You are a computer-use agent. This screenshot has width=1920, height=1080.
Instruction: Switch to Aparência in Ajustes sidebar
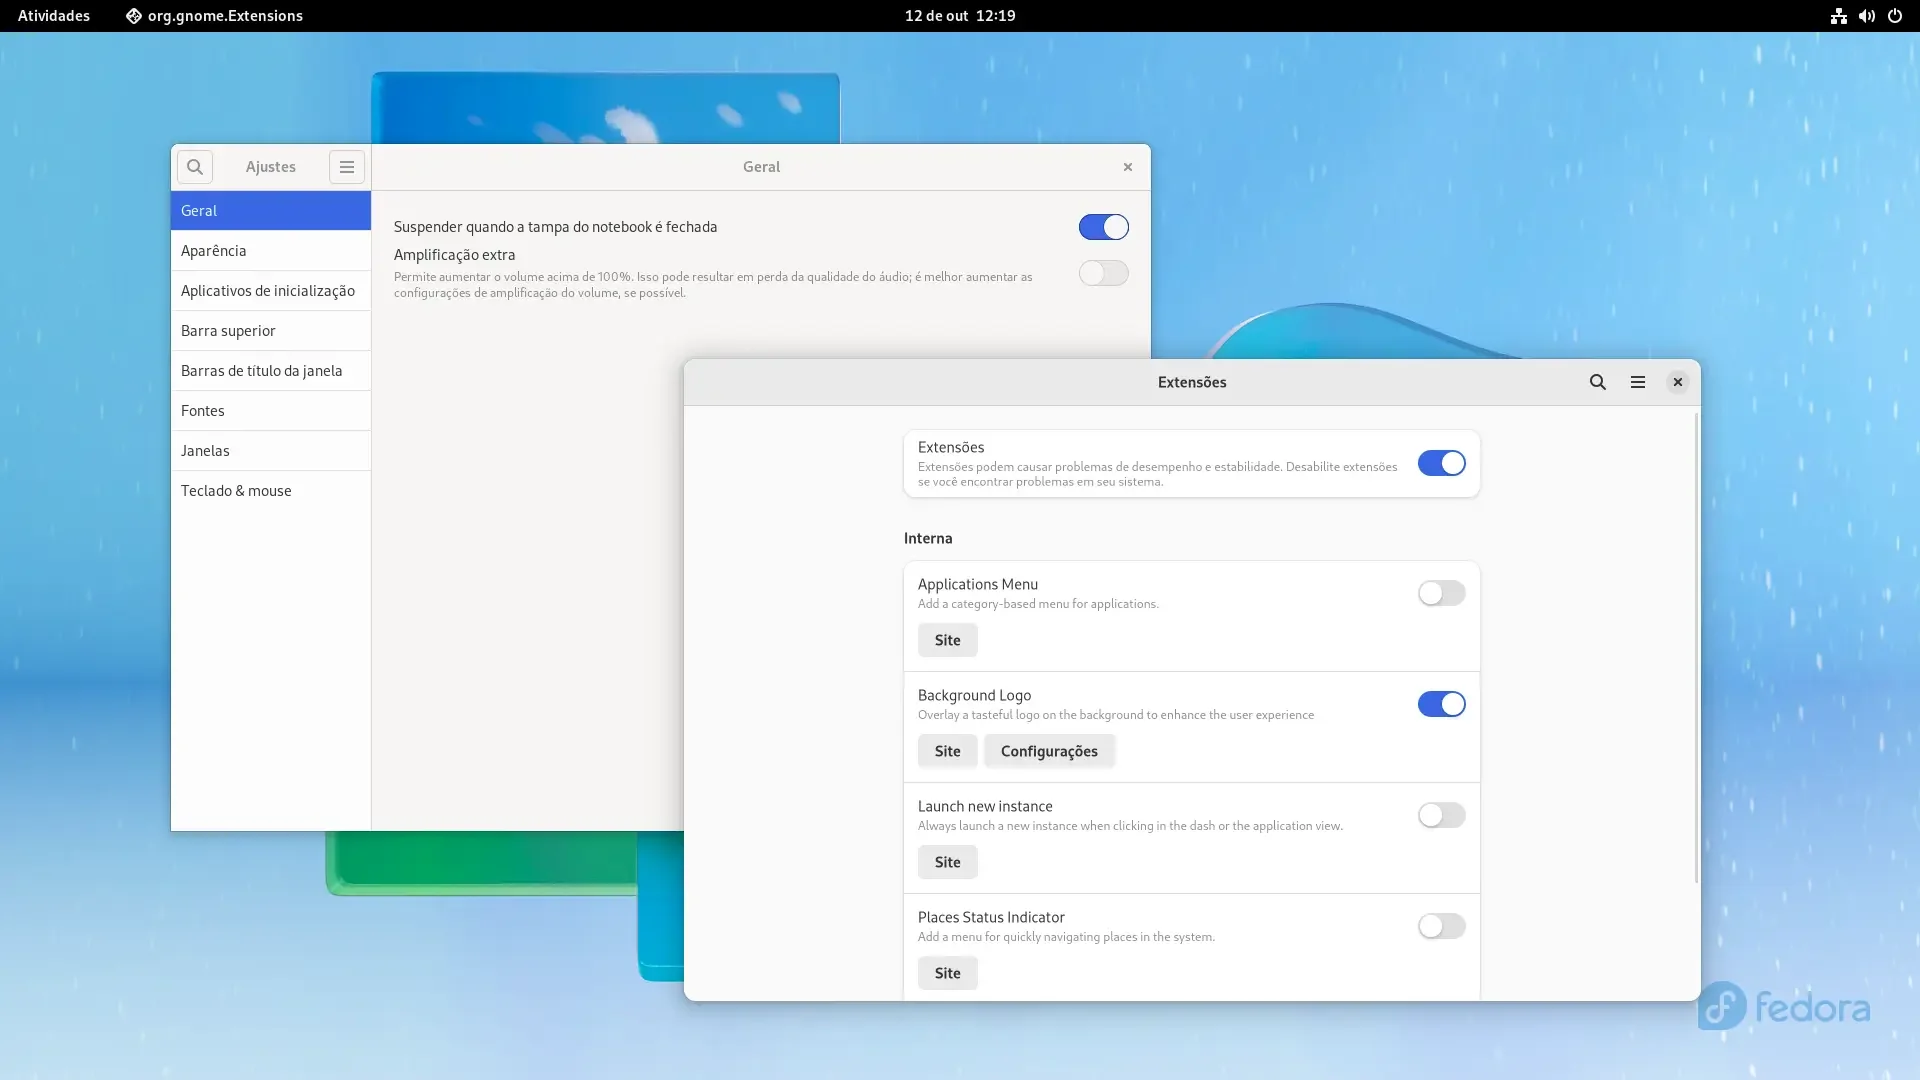coord(271,251)
